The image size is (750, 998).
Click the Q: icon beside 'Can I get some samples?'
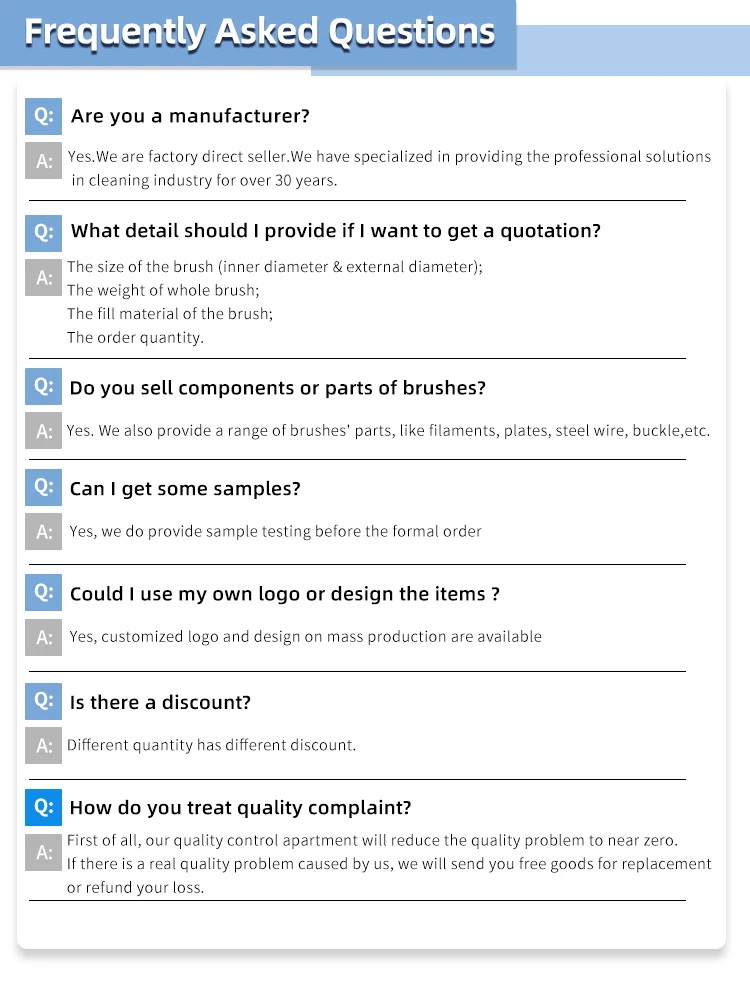[x=43, y=488]
